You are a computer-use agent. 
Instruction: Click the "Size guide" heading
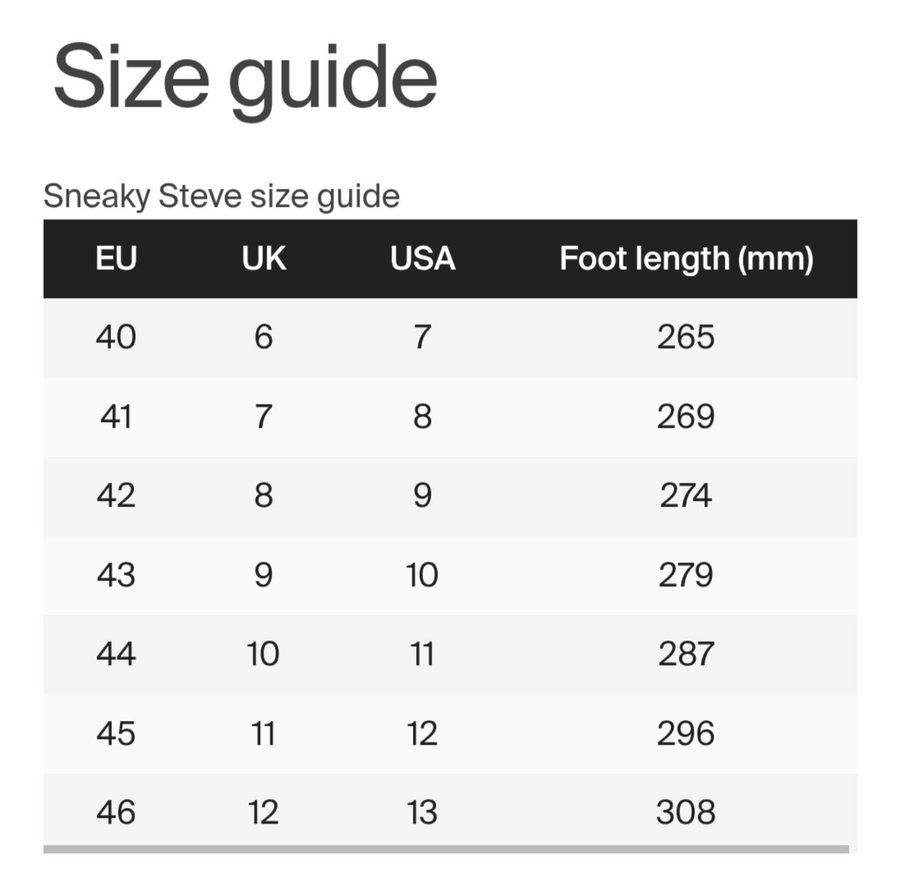(x=245, y=80)
